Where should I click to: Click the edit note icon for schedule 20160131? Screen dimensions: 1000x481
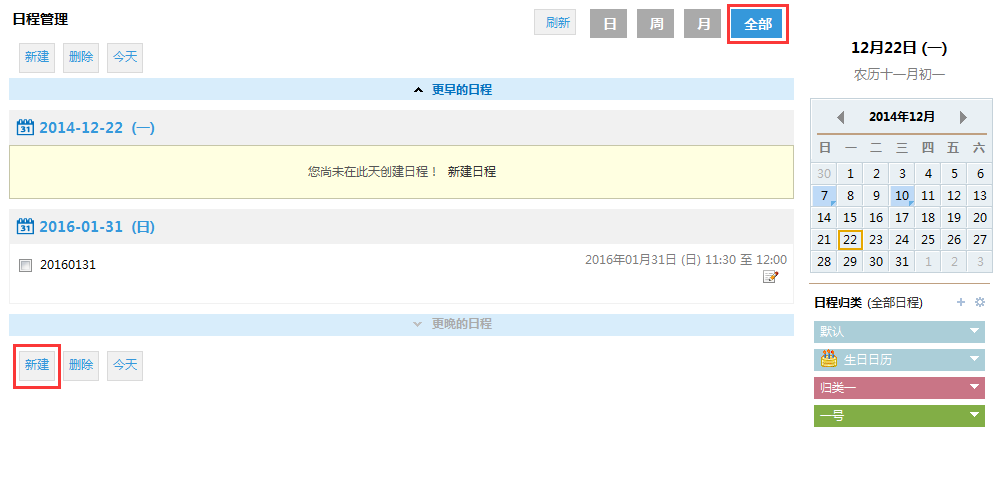click(x=770, y=277)
